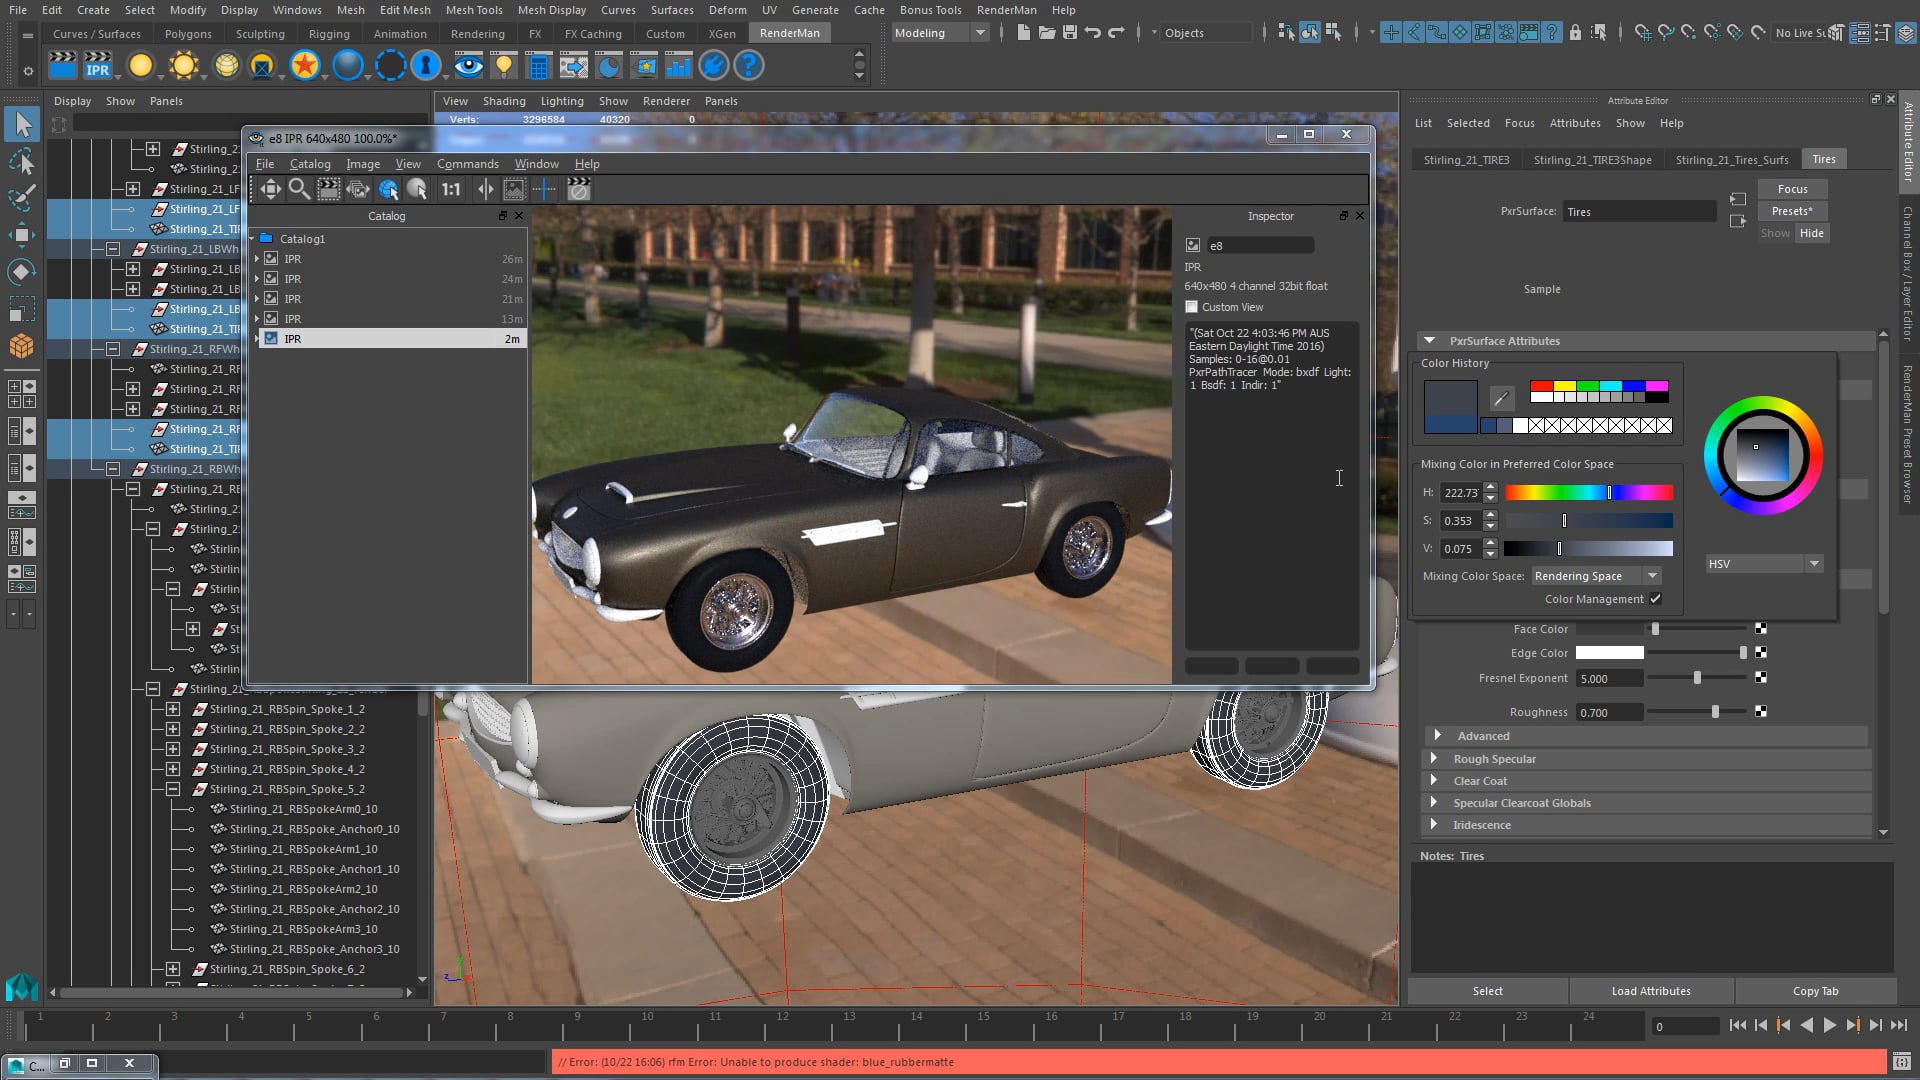This screenshot has width=1920, height=1080.
Task: Expand the Advanced section
Action: click(x=1437, y=736)
